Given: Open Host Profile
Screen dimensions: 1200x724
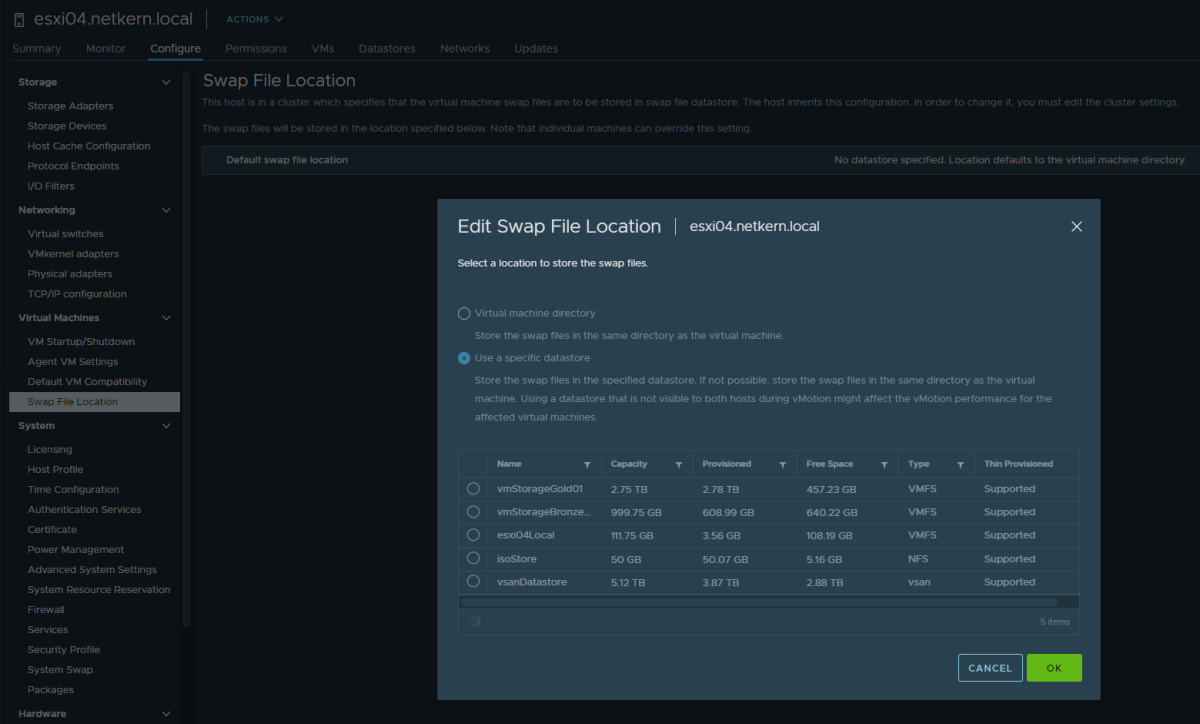Looking at the screenshot, I should tap(56, 470).
